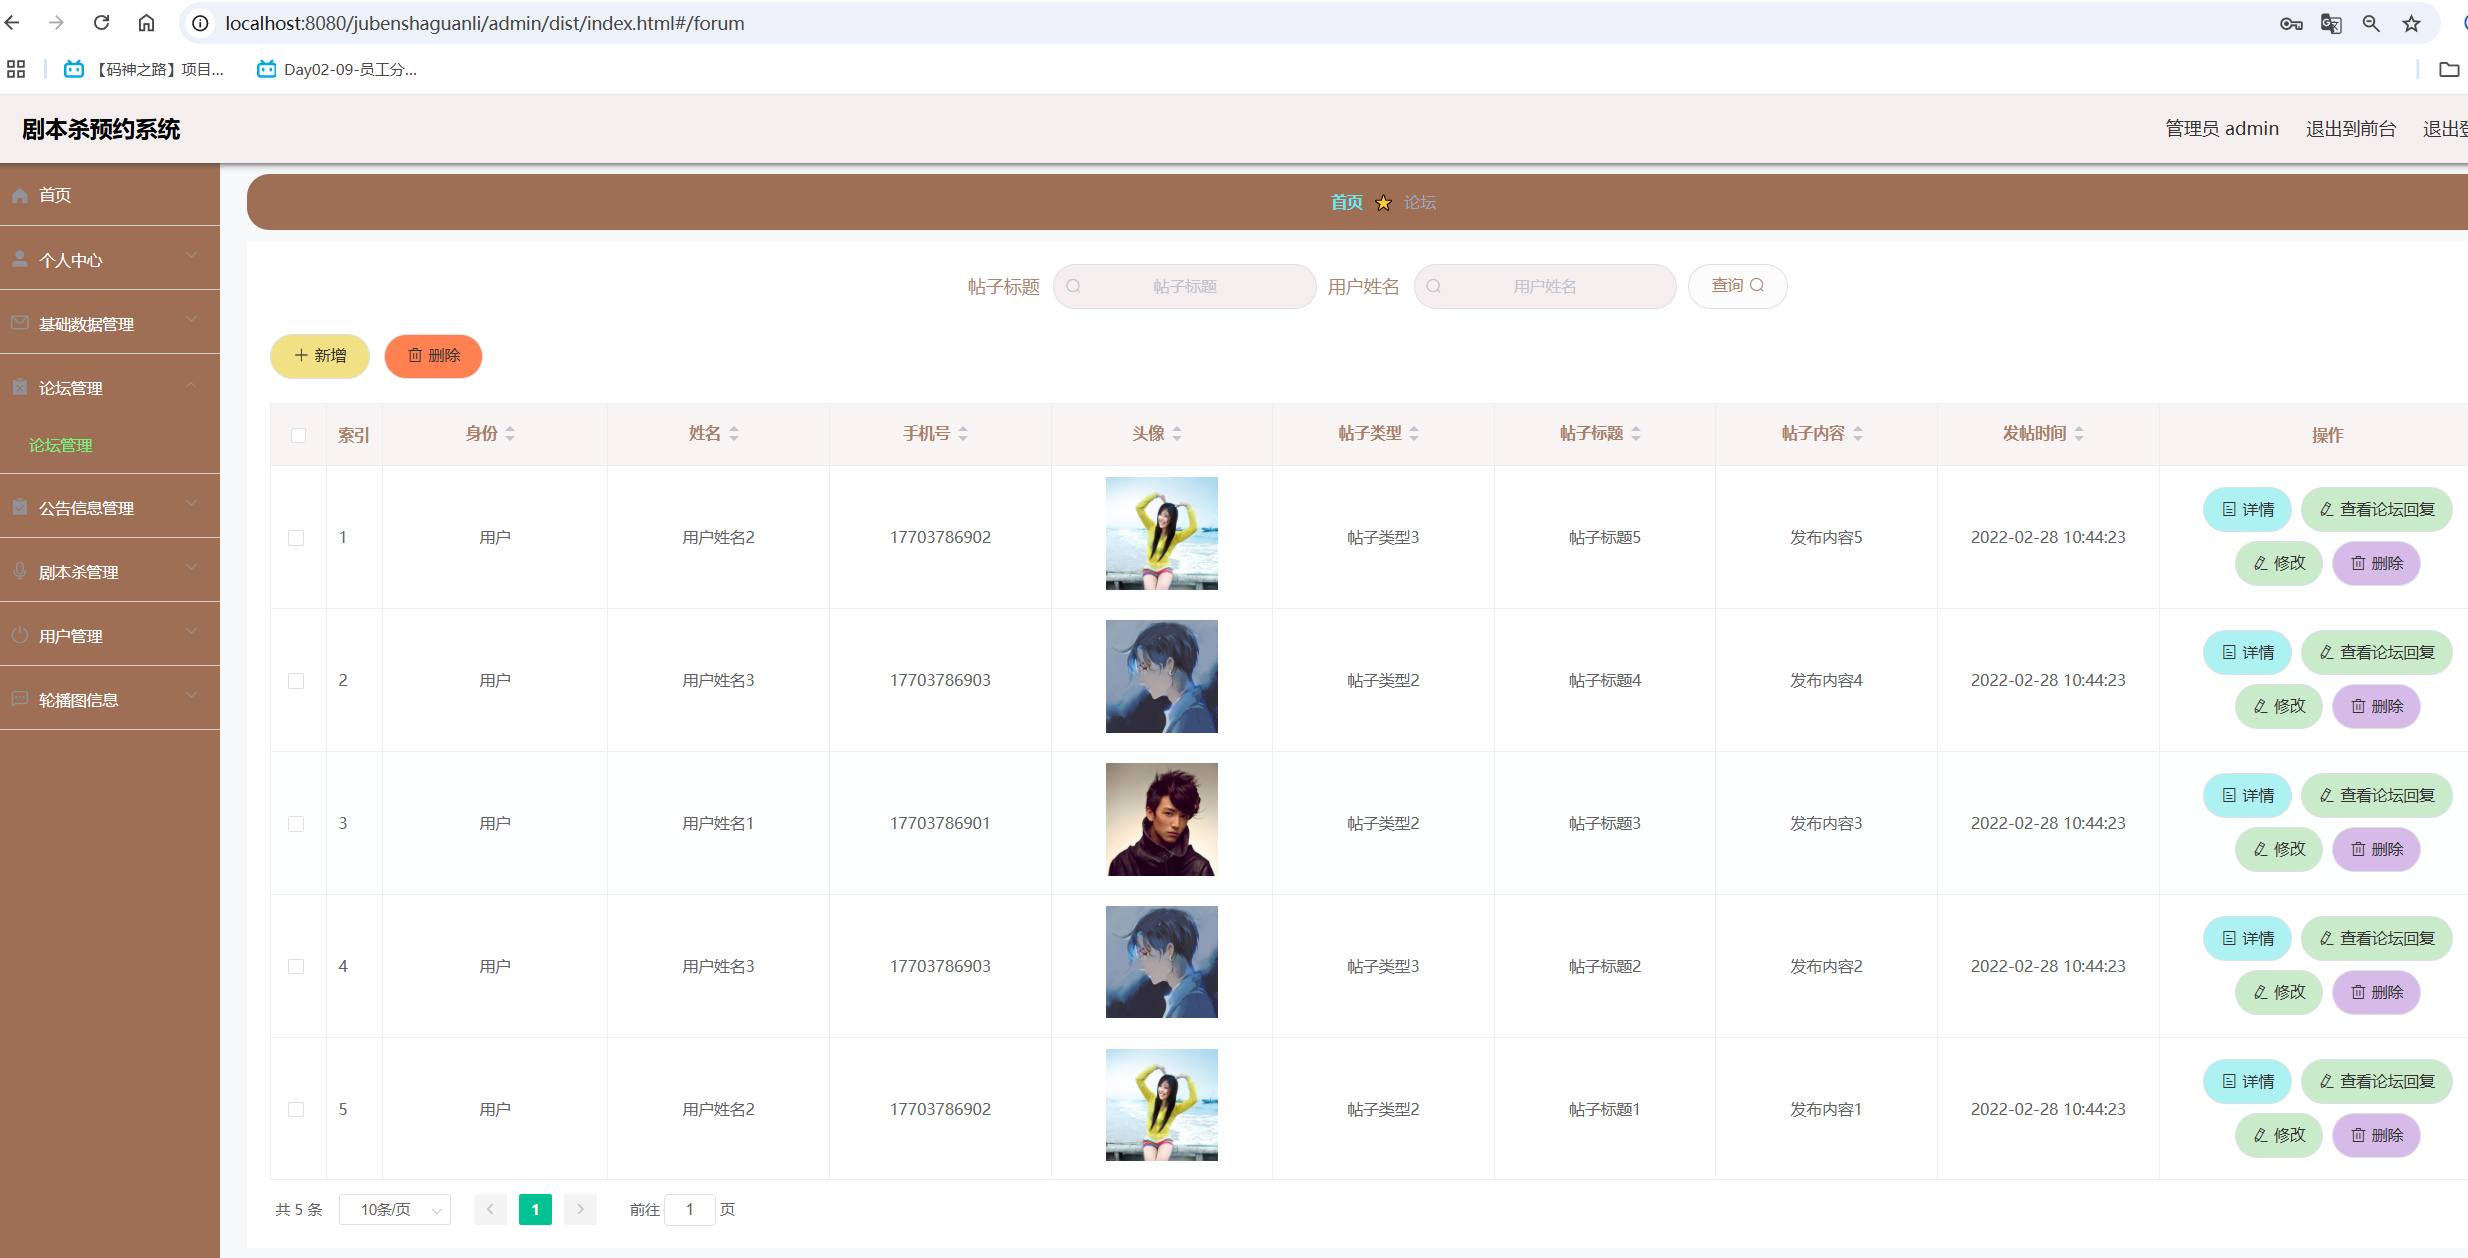Click the translate page icon
This screenshot has width=2468, height=1258.
pos(2330,23)
